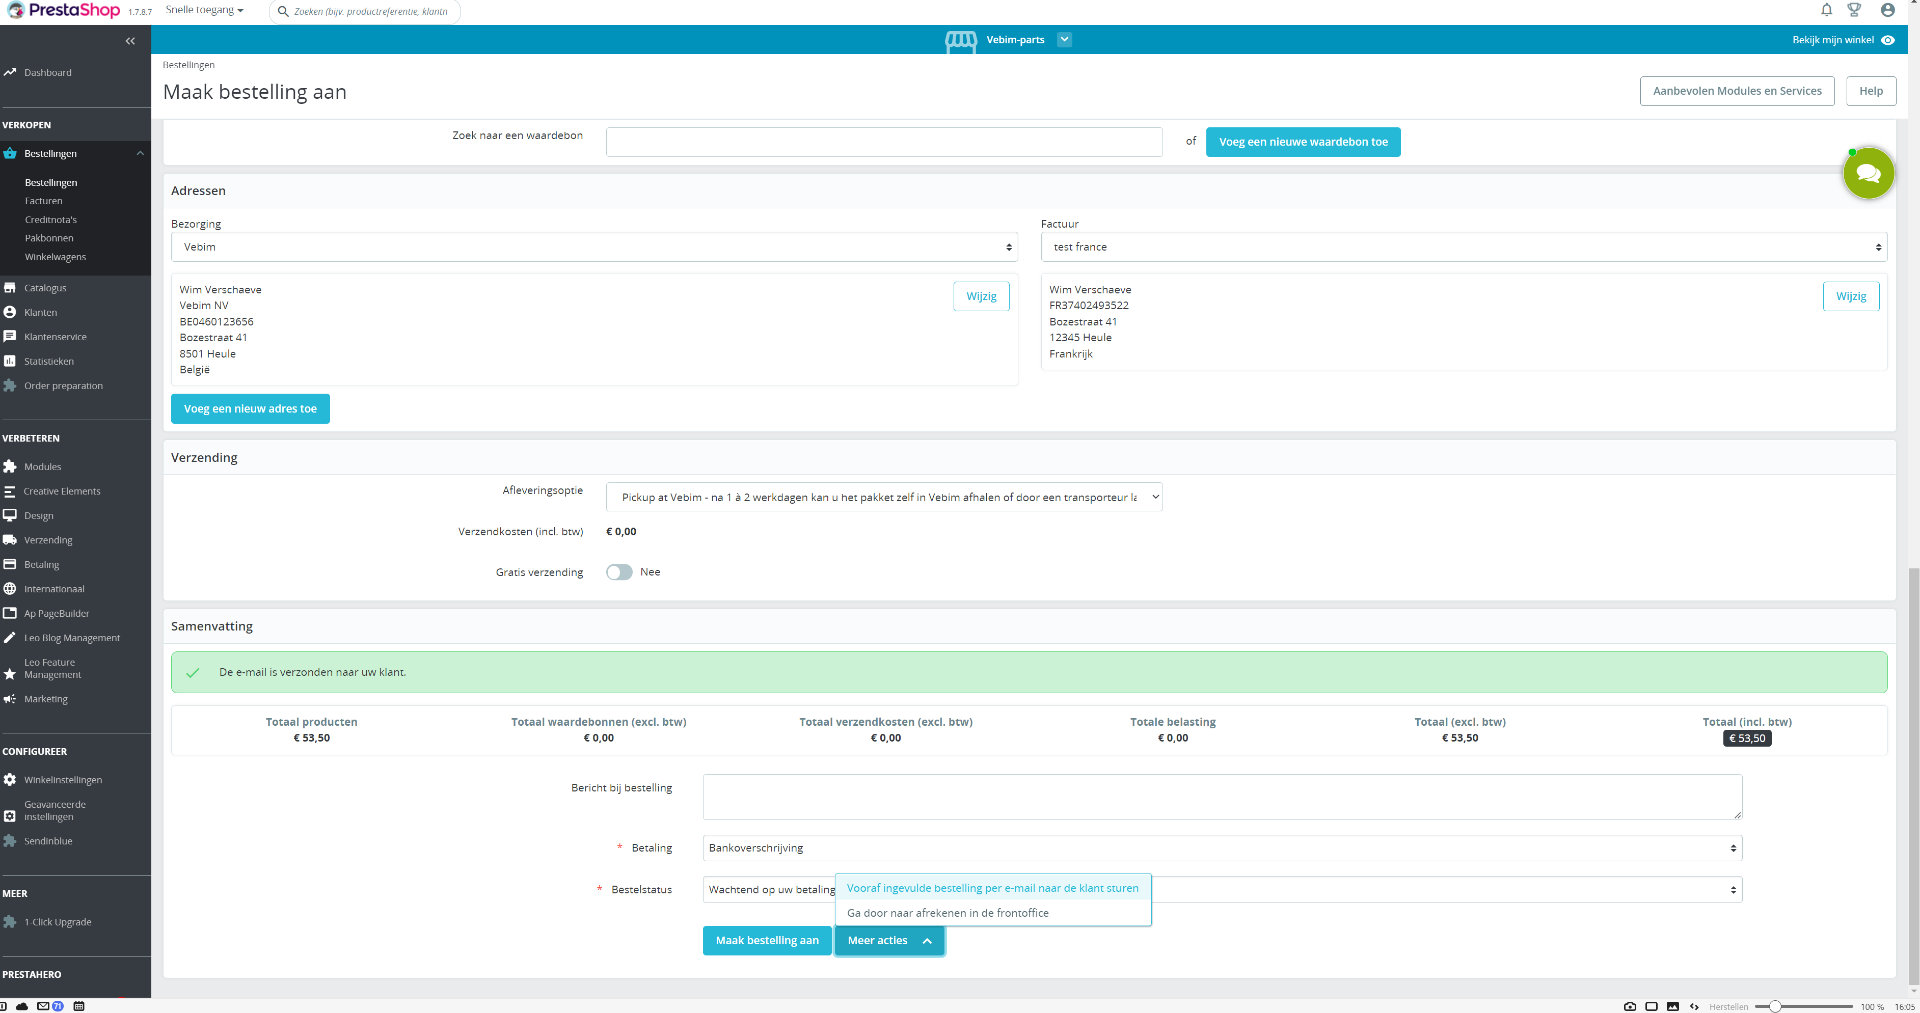This screenshot has height=1013, width=1920.
Task: Click the Catalogus store icon
Action: tap(10, 288)
